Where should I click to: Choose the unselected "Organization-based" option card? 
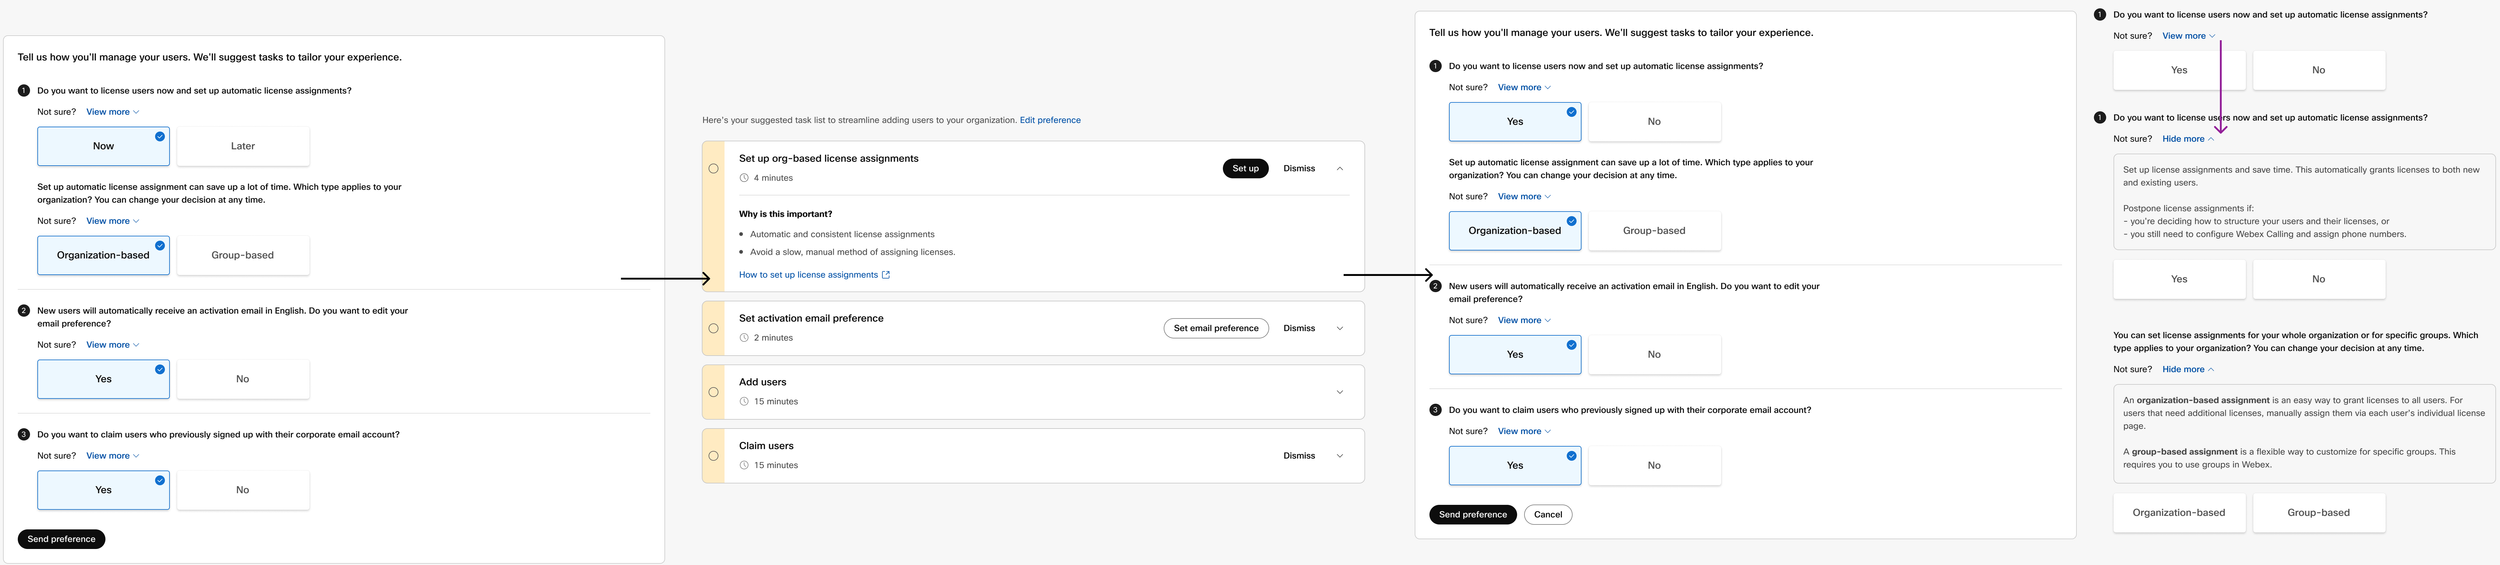click(2179, 513)
